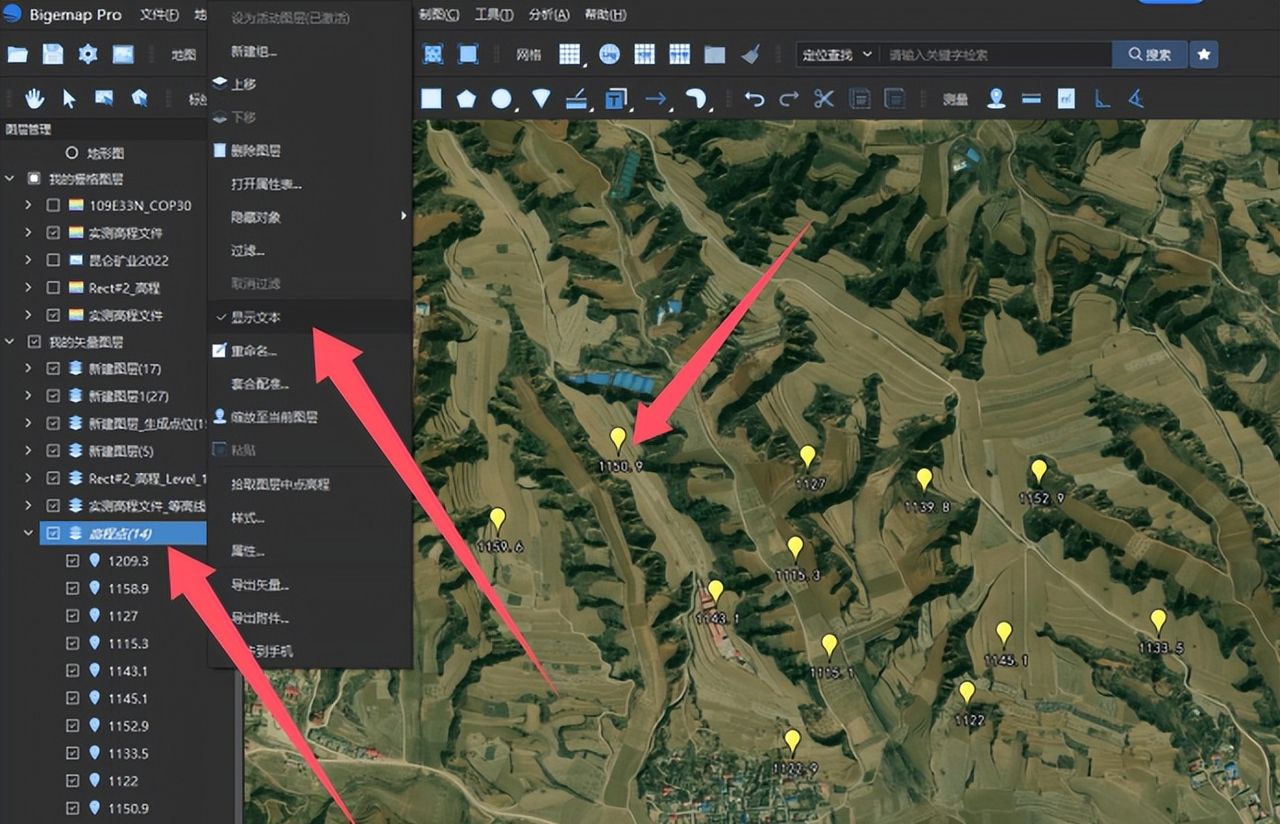Select the pan hand tool
The height and width of the screenshot is (824, 1280).
[35, 98]
